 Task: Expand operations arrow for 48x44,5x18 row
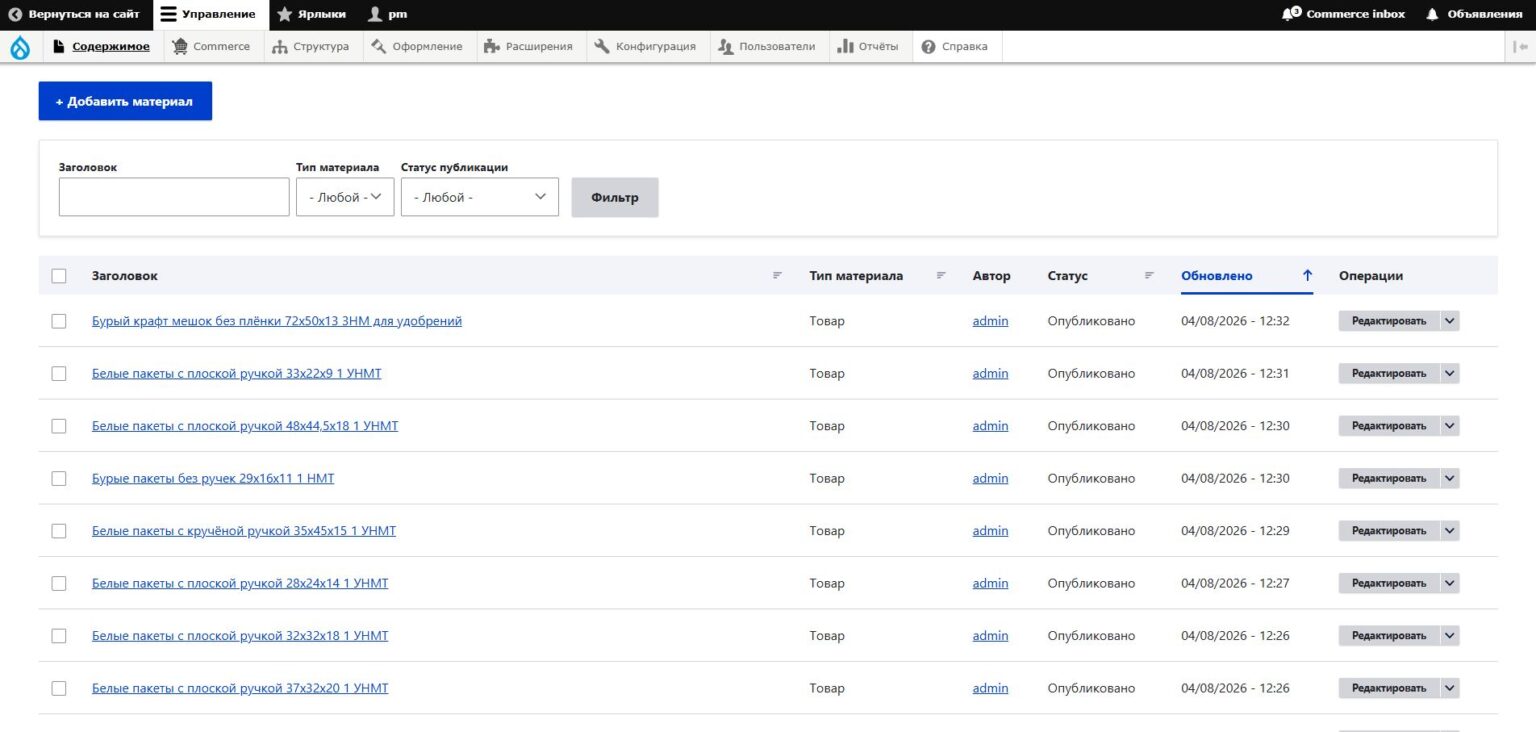point(1450,426)
